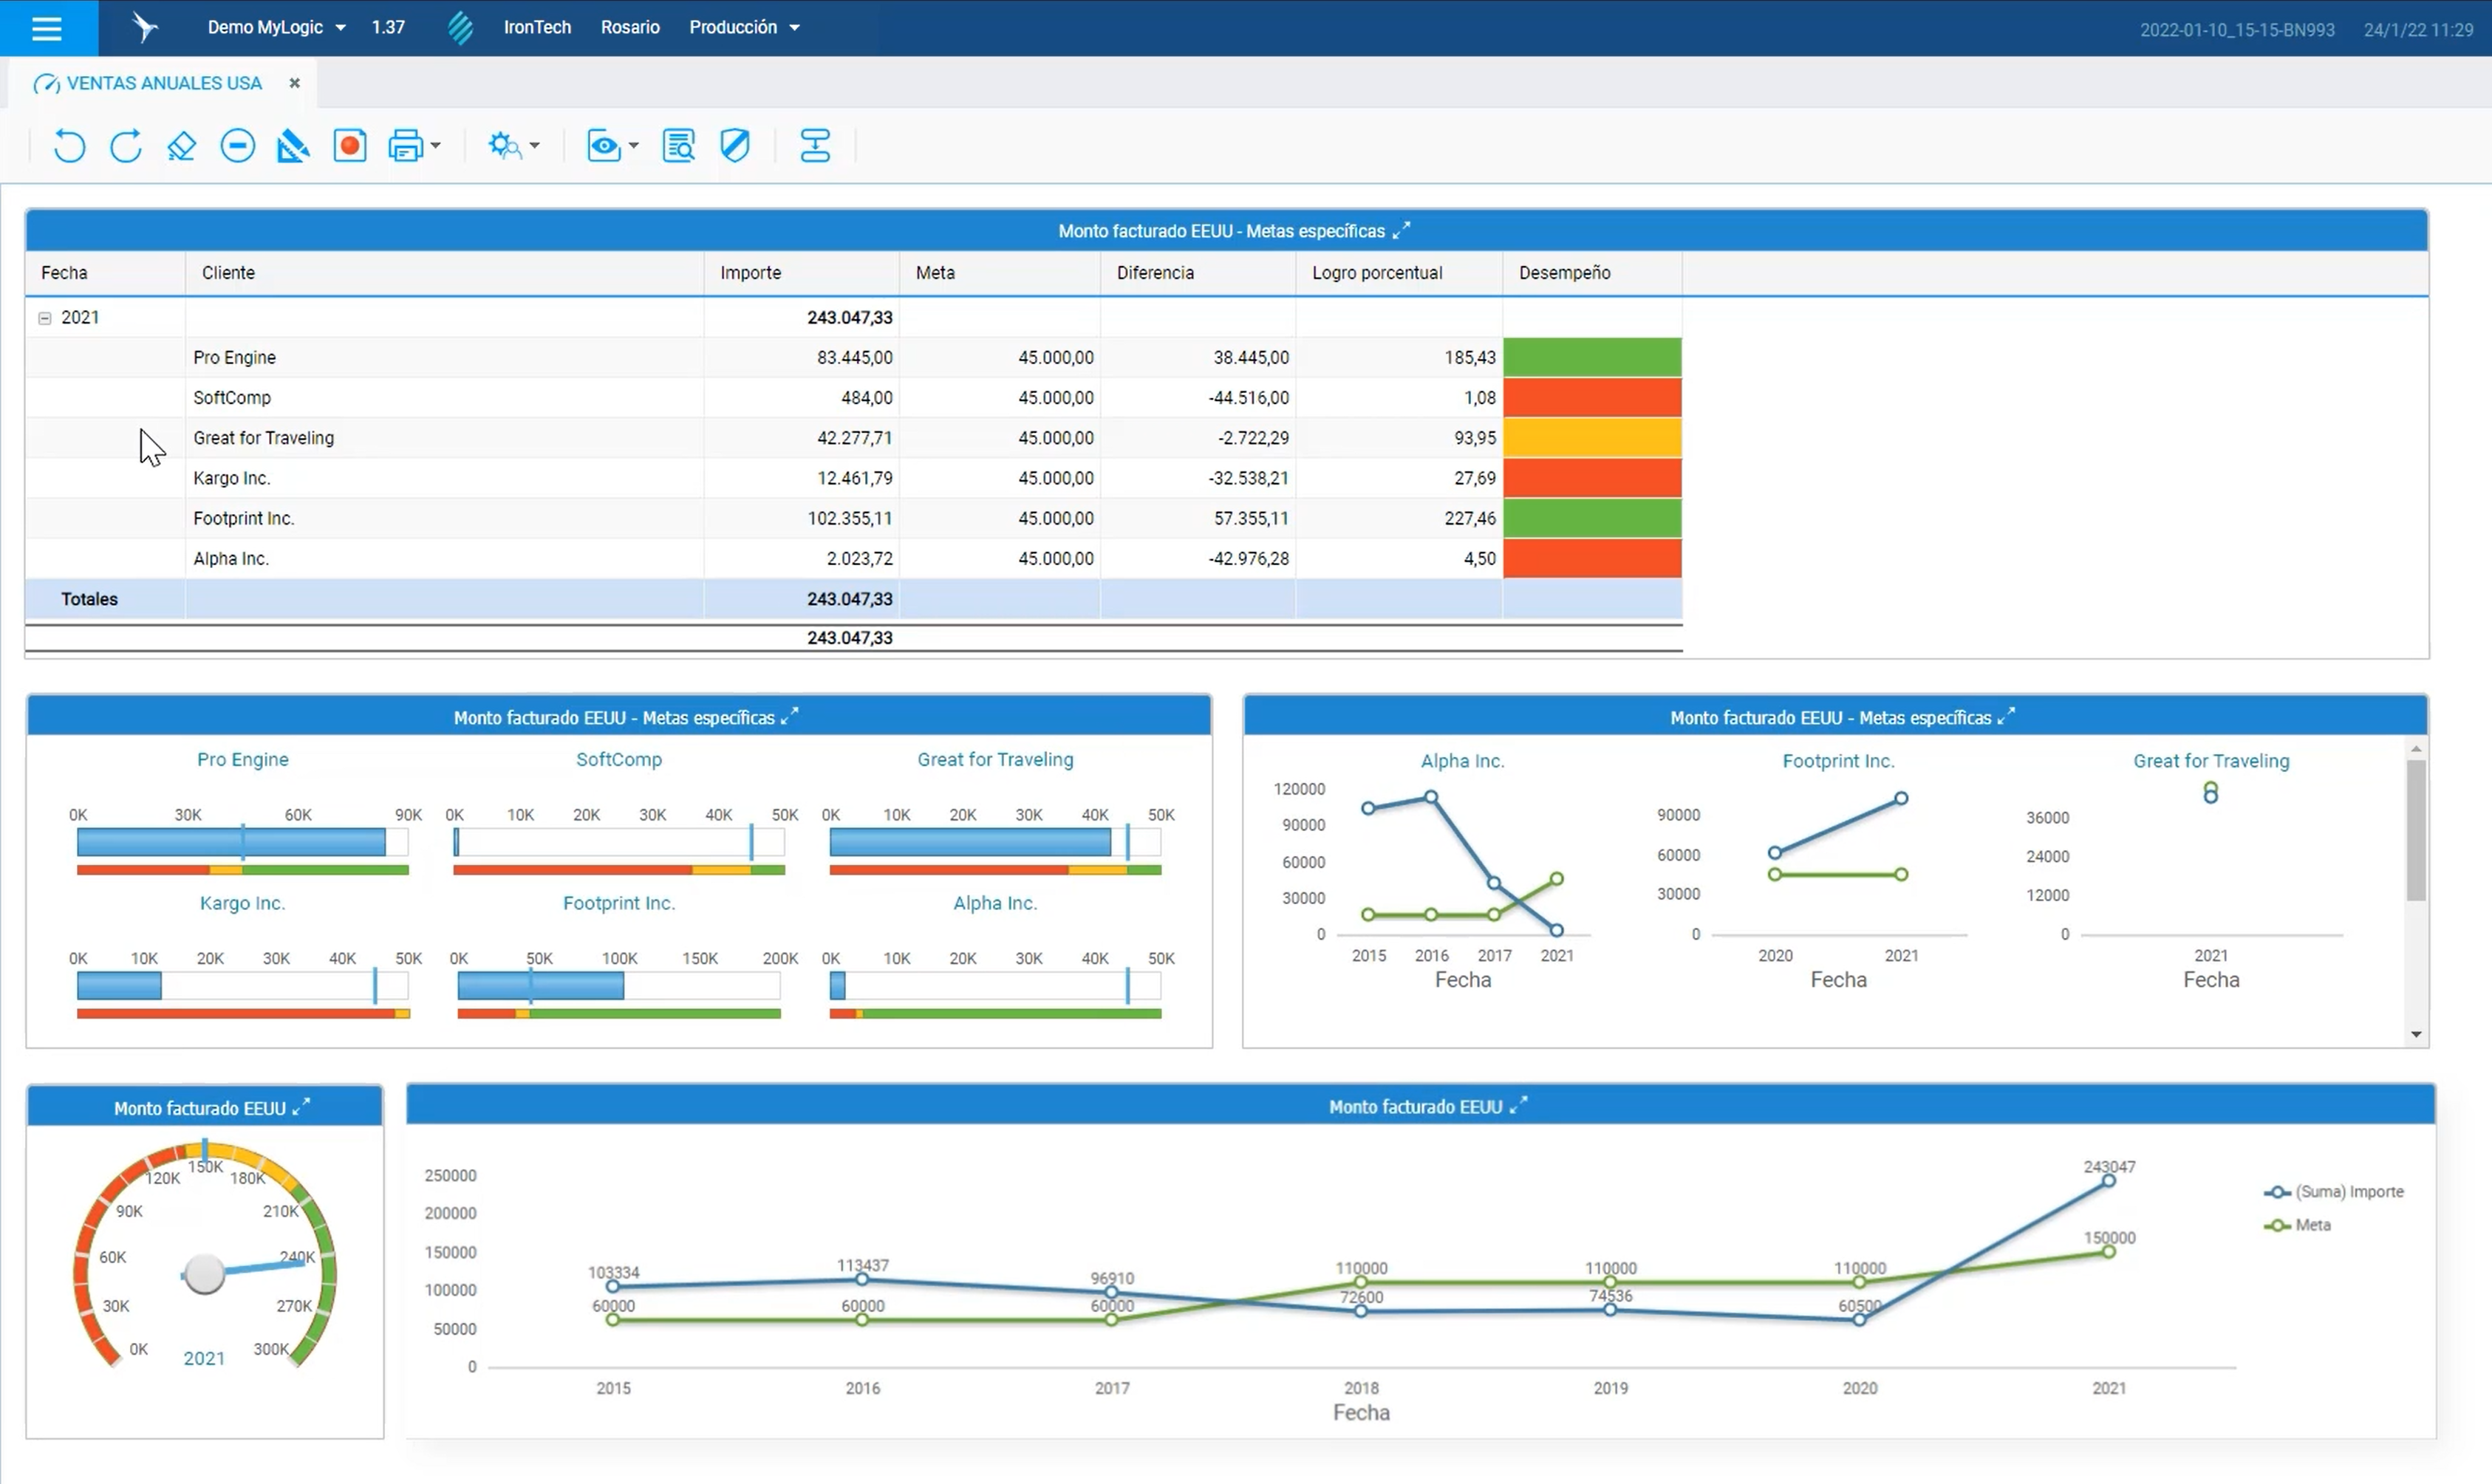Select the Pro Engine client cell

[x=445, y=357]
